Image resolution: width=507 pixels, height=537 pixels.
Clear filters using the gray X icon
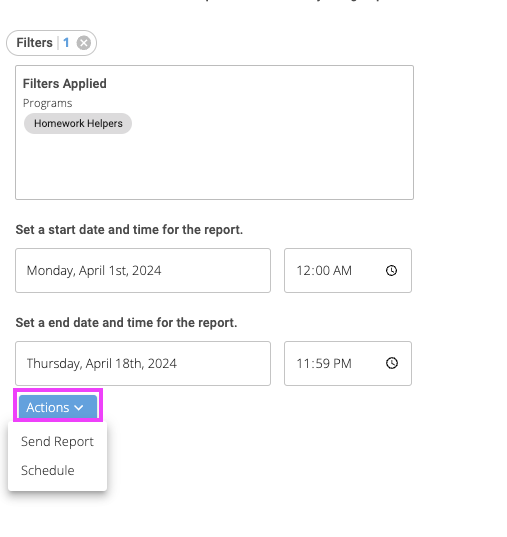click(84, 43)
